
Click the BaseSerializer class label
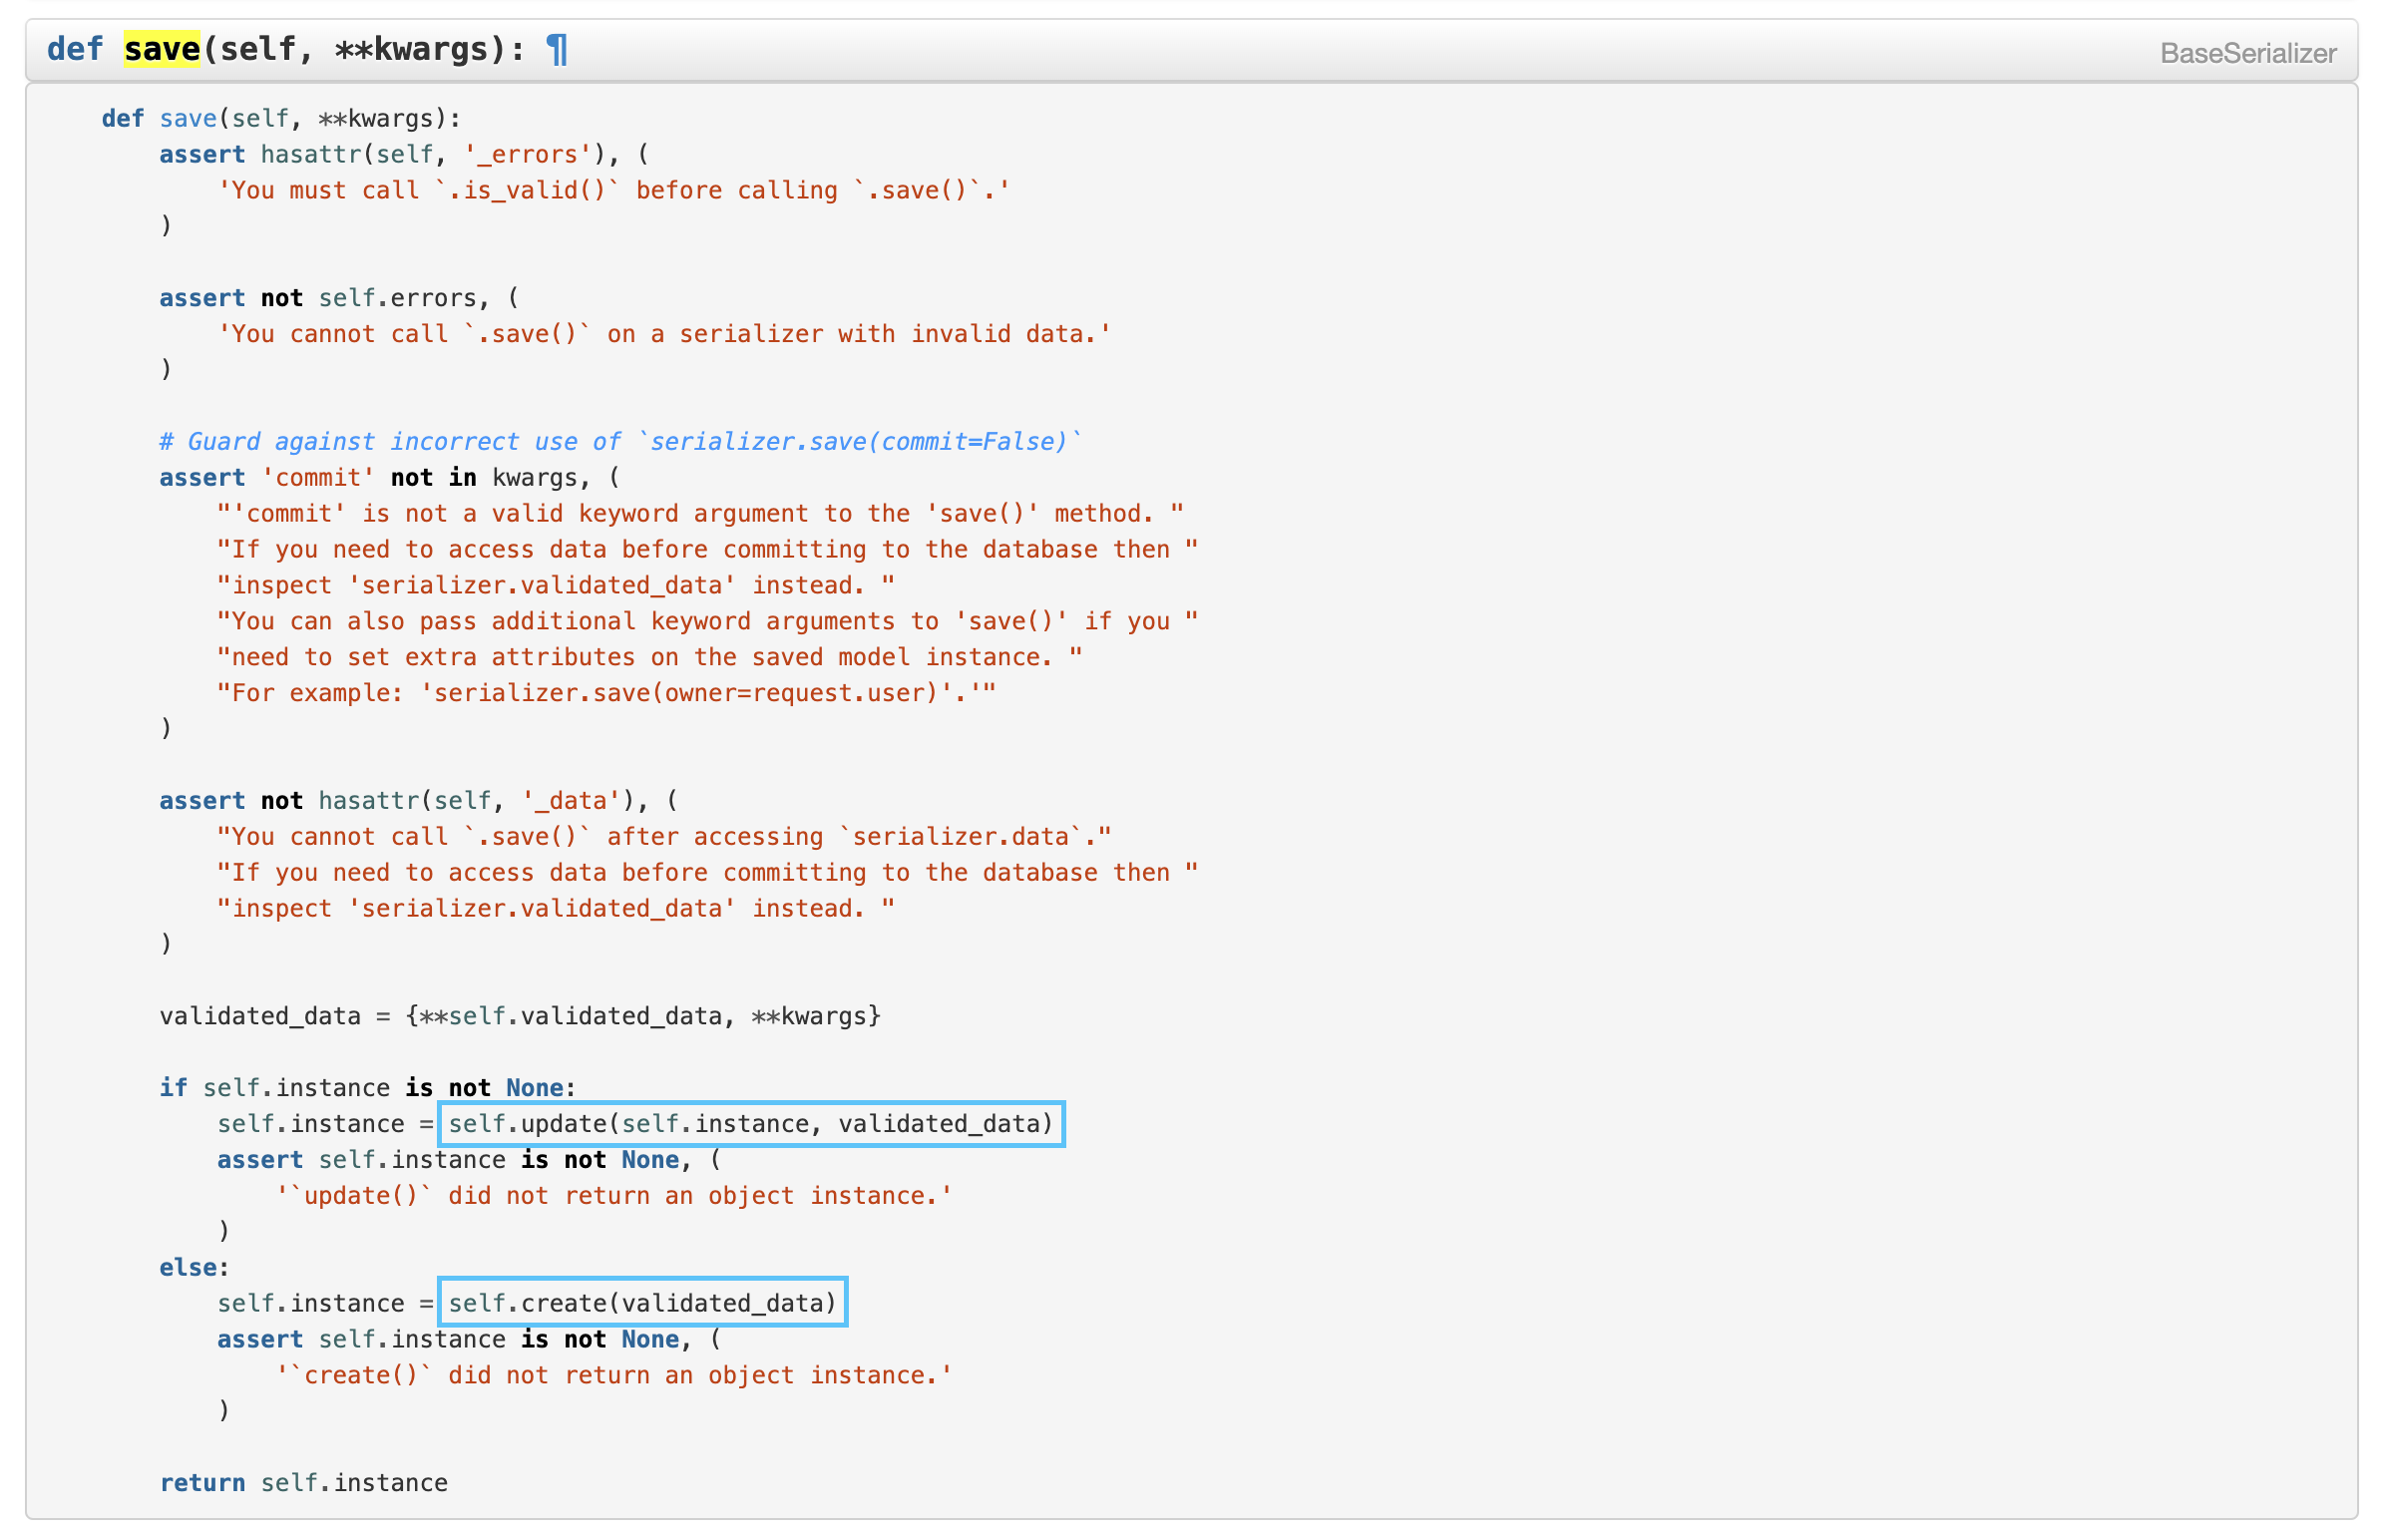[2247, 53]
